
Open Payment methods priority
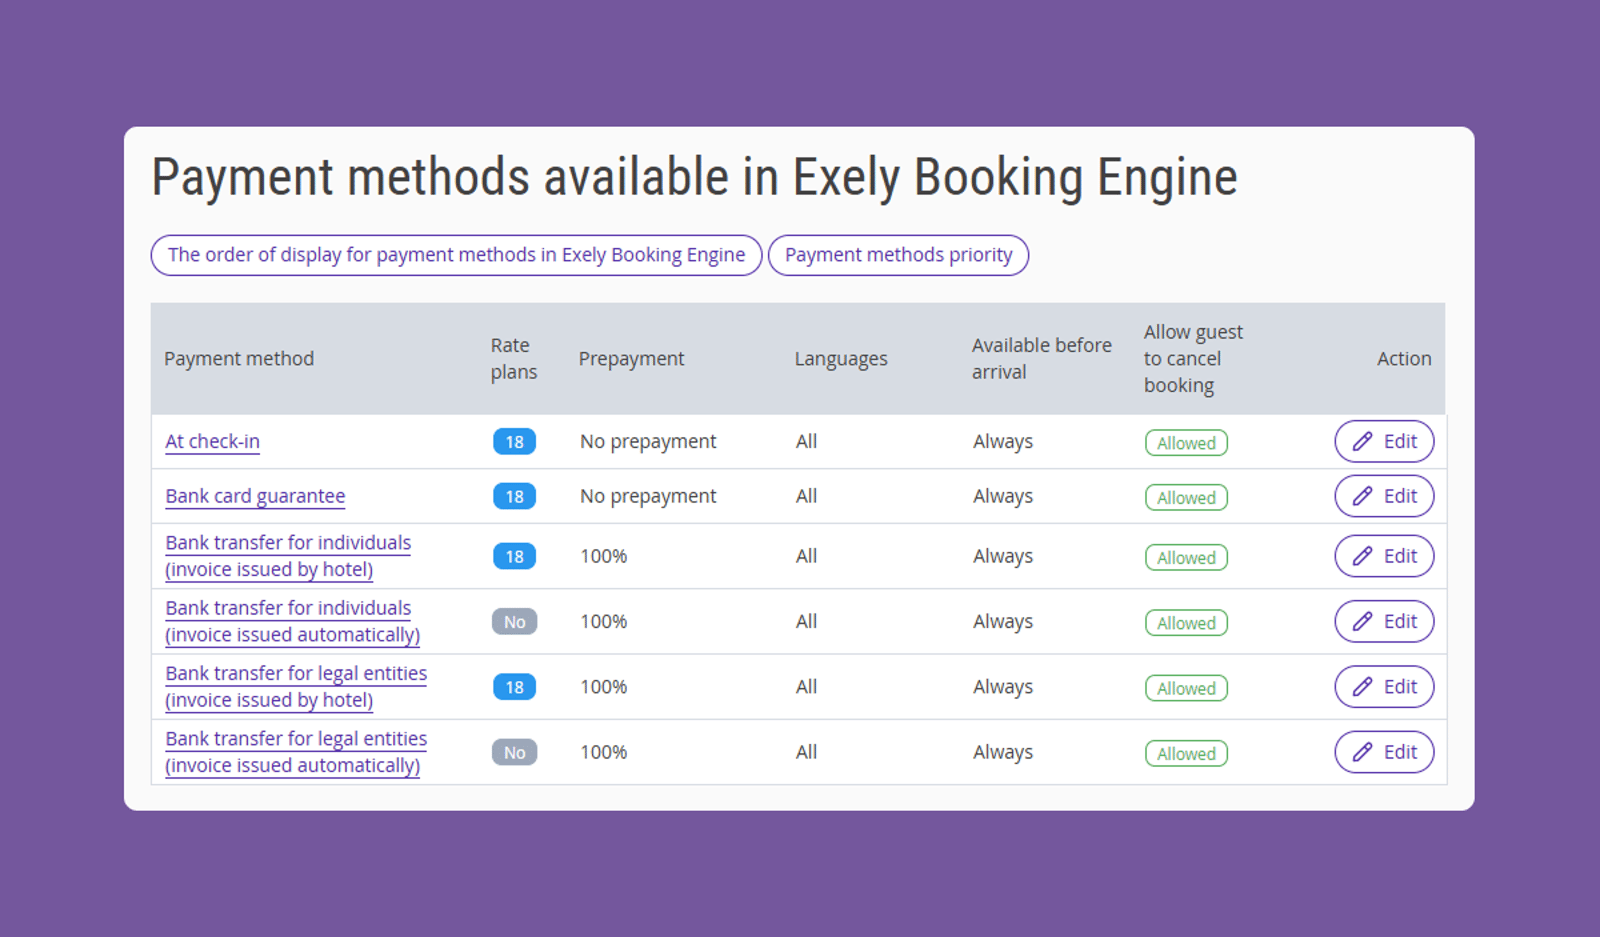tap(898, 255)
